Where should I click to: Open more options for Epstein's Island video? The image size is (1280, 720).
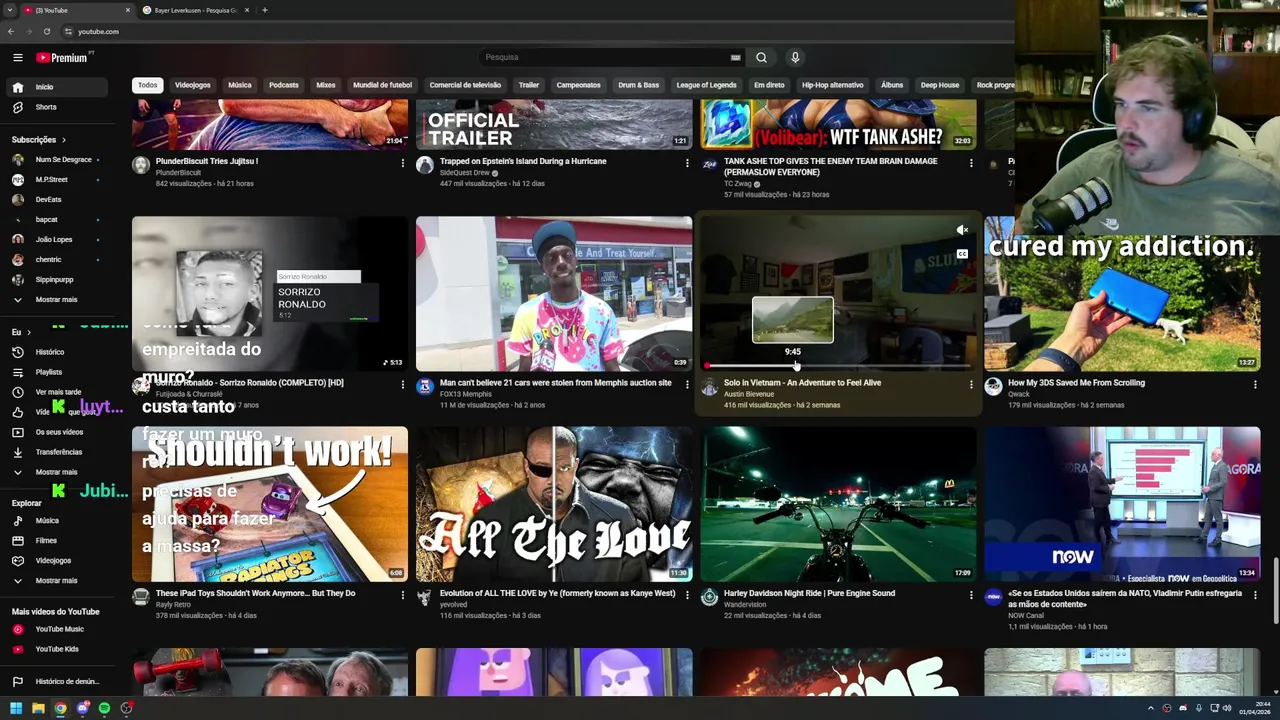tap(687, 163)
